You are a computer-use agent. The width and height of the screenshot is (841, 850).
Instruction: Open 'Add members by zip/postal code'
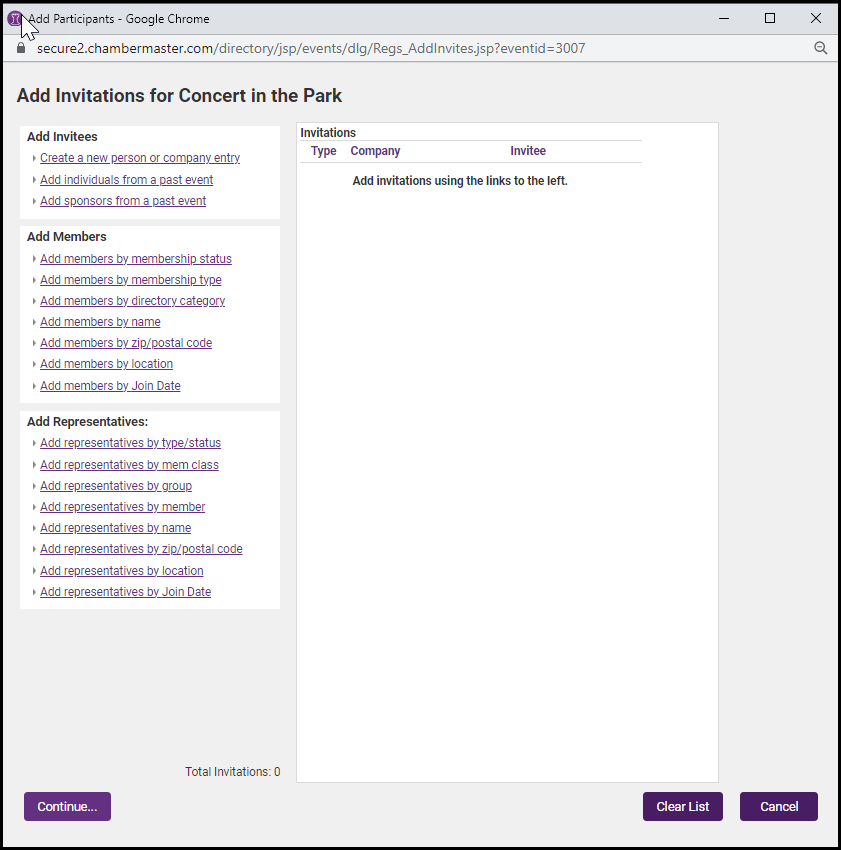(x=126, y=343)
